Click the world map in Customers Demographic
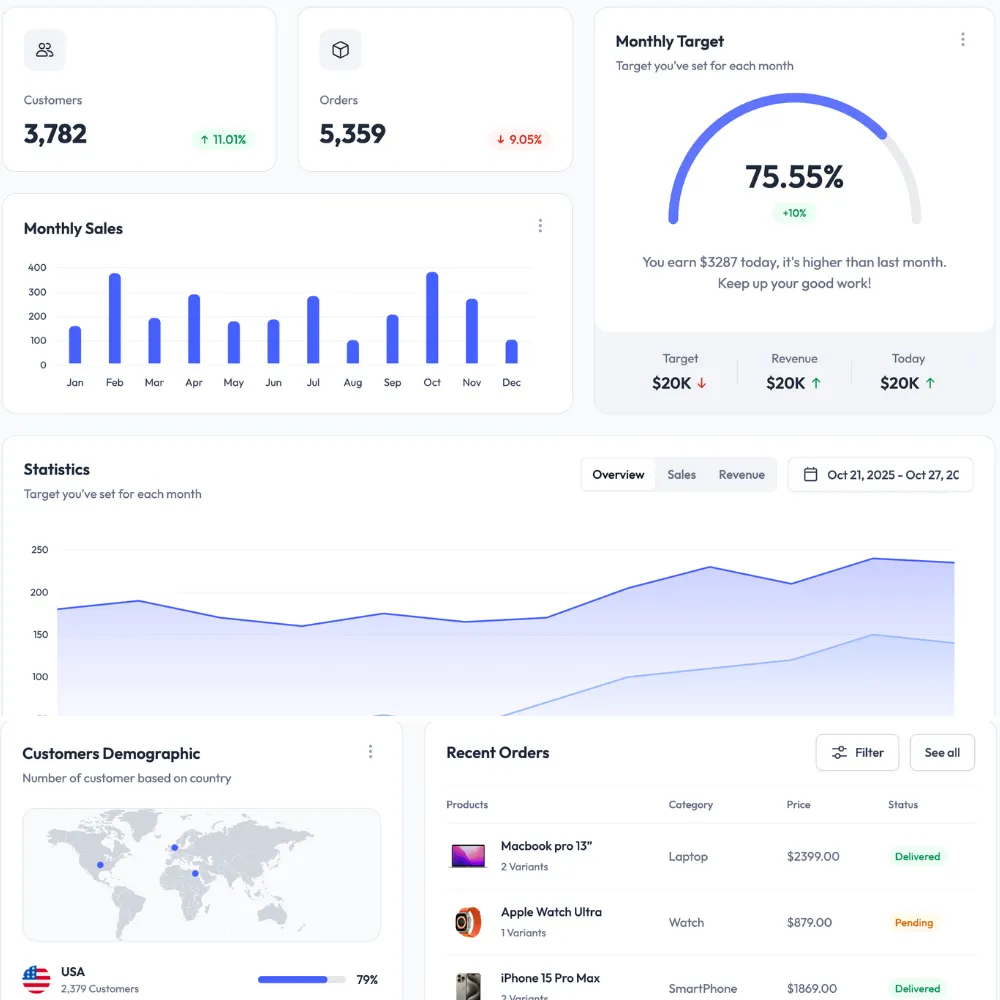Viewport: 1000px width, 1000px height. pos(201,874)
